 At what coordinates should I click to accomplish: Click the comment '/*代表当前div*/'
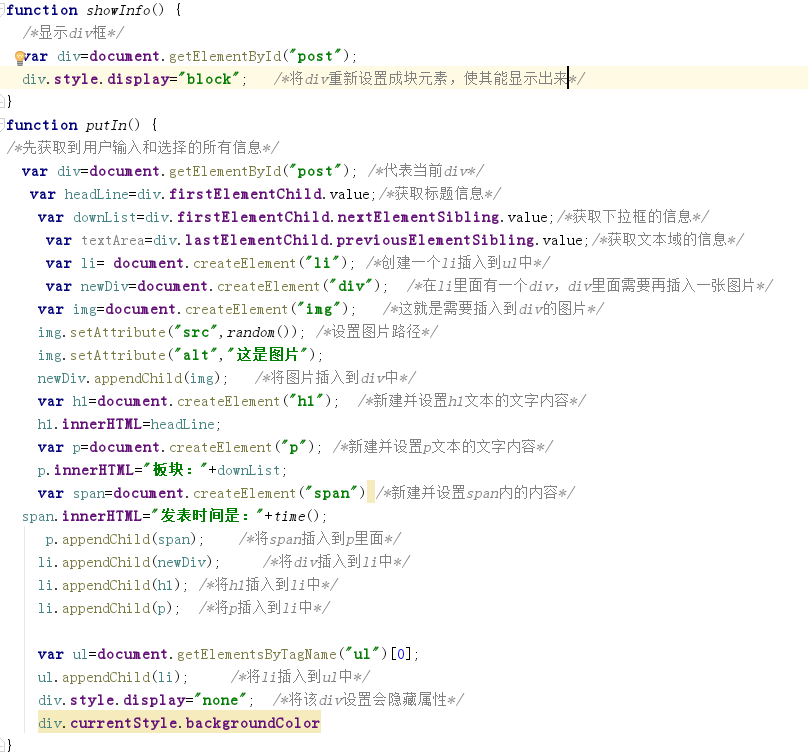(x=426, y=171)
